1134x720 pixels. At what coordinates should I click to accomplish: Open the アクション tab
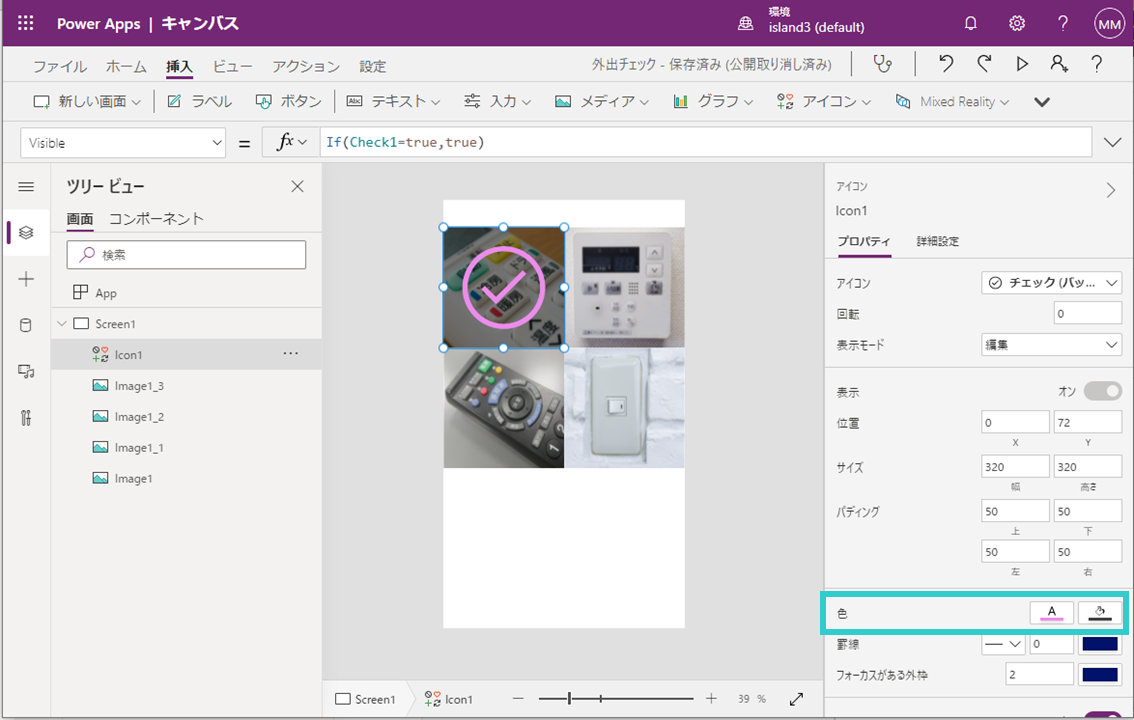[x=306, y=67]
